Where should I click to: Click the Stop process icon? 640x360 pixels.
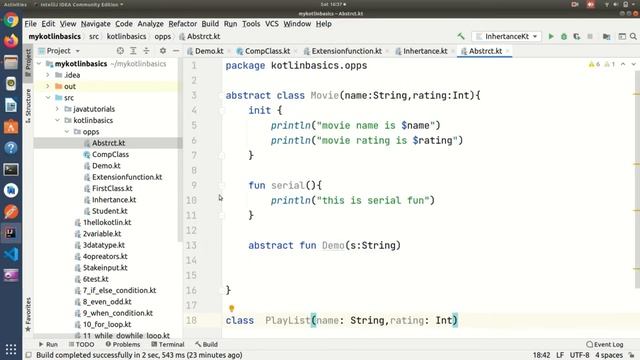(590, 36)
